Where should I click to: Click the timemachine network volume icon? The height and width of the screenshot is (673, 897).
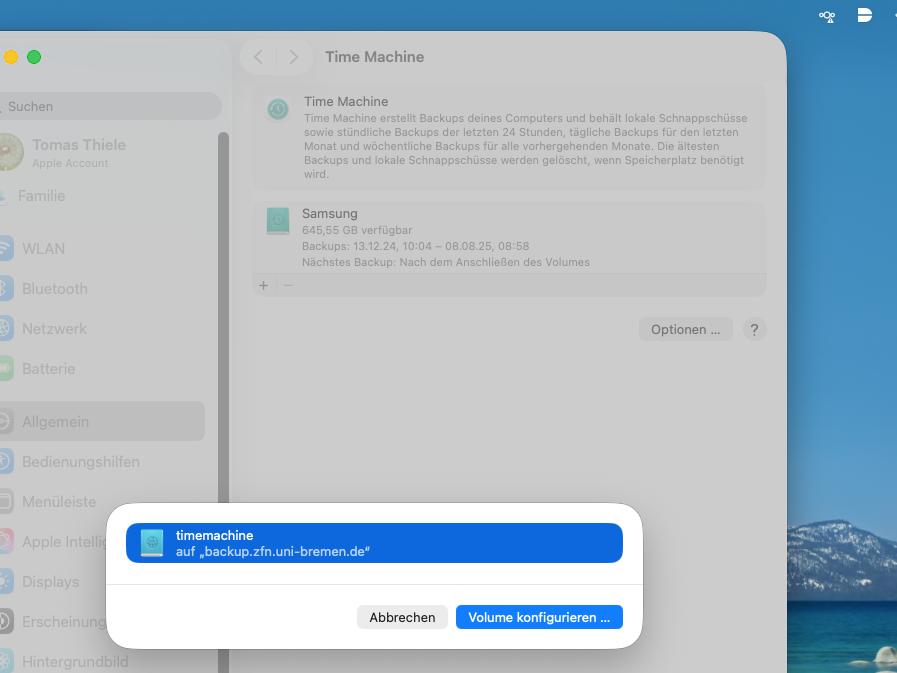tap(152, 543)
